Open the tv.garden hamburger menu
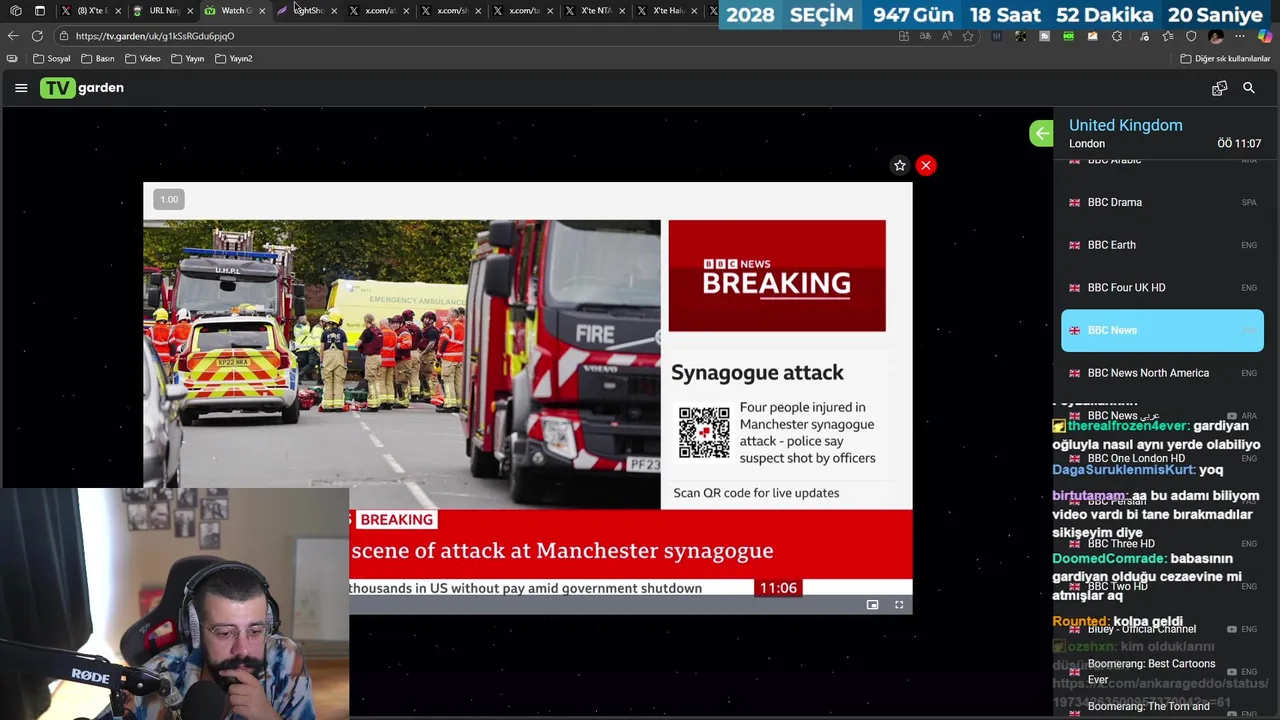Image resolution: width=1280 pixels, height=720 pixels. click(x=21, y=88)
